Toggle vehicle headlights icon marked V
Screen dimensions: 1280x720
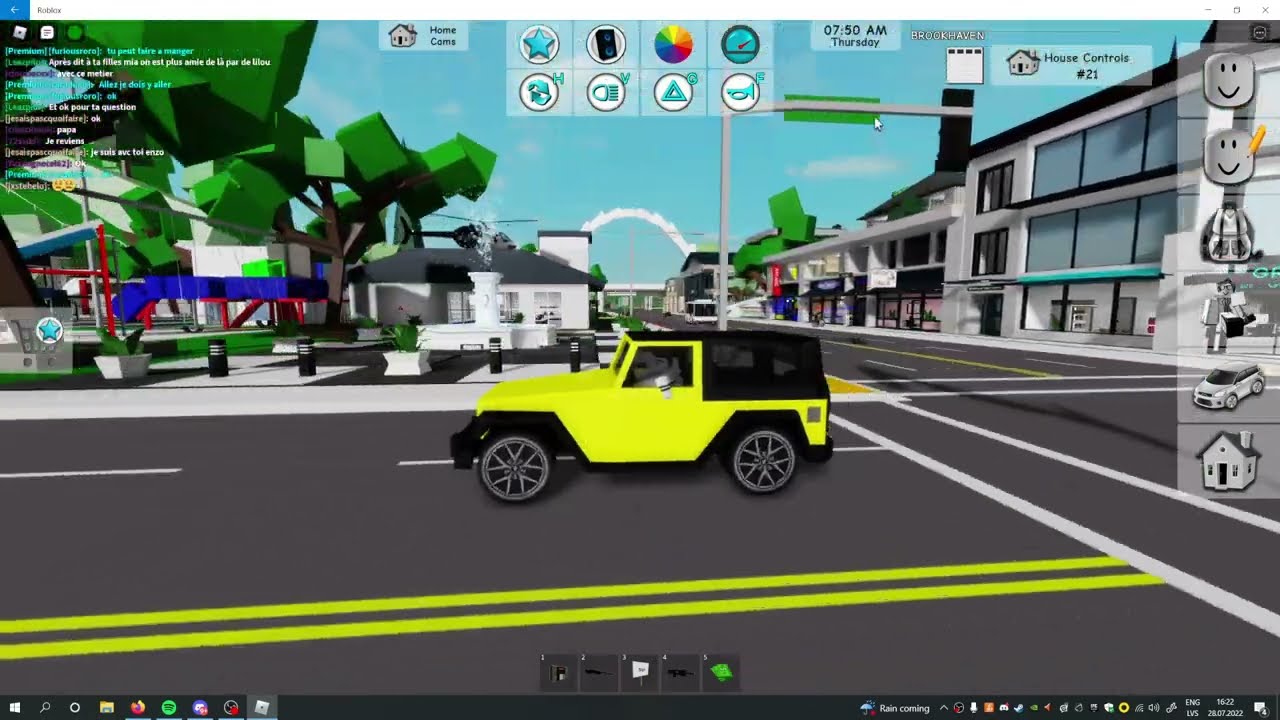point(605,93)
